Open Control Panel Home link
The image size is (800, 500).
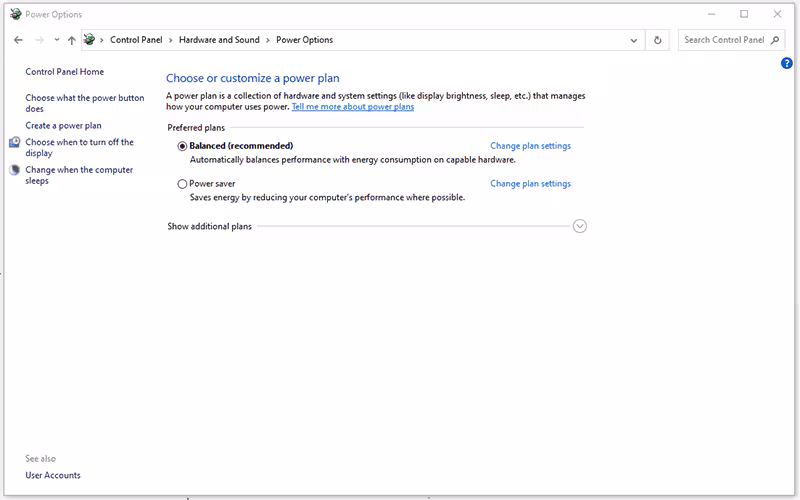point(65,72)
